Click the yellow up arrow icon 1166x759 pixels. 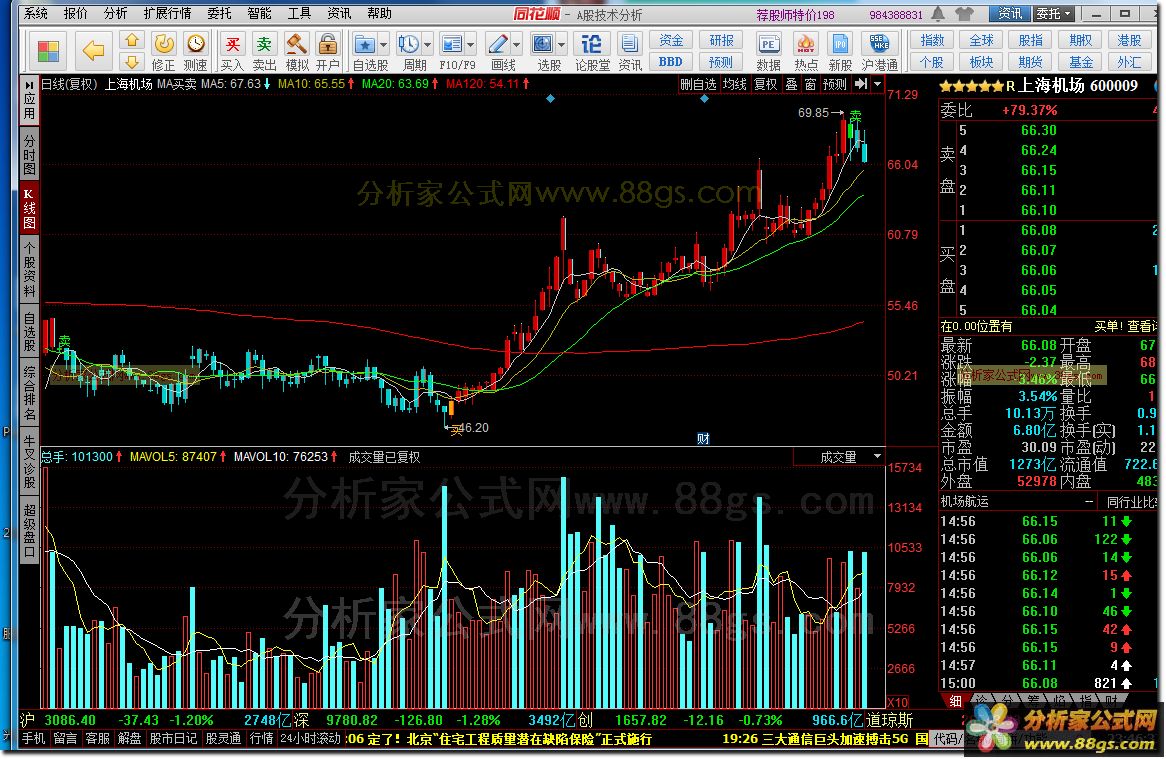(132, 40)
